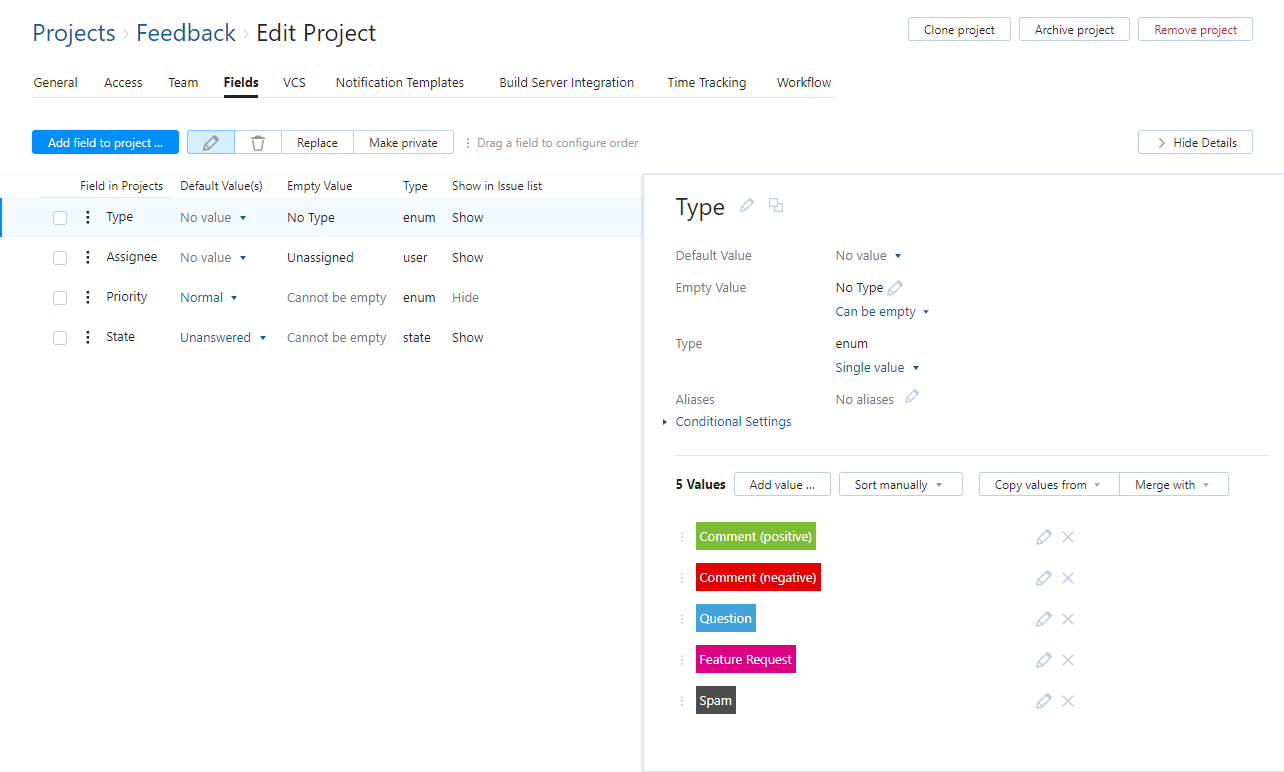
Task: Click the Clone project button
Action: (959, 30)
